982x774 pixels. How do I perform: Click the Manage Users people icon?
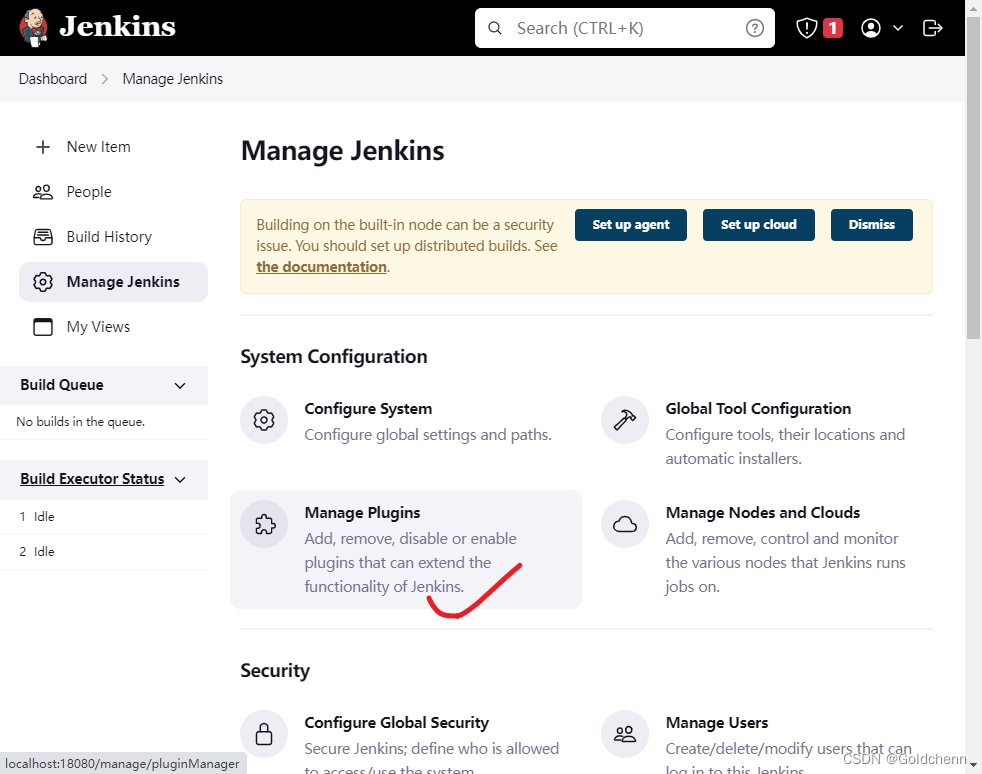tap(625, 733)
